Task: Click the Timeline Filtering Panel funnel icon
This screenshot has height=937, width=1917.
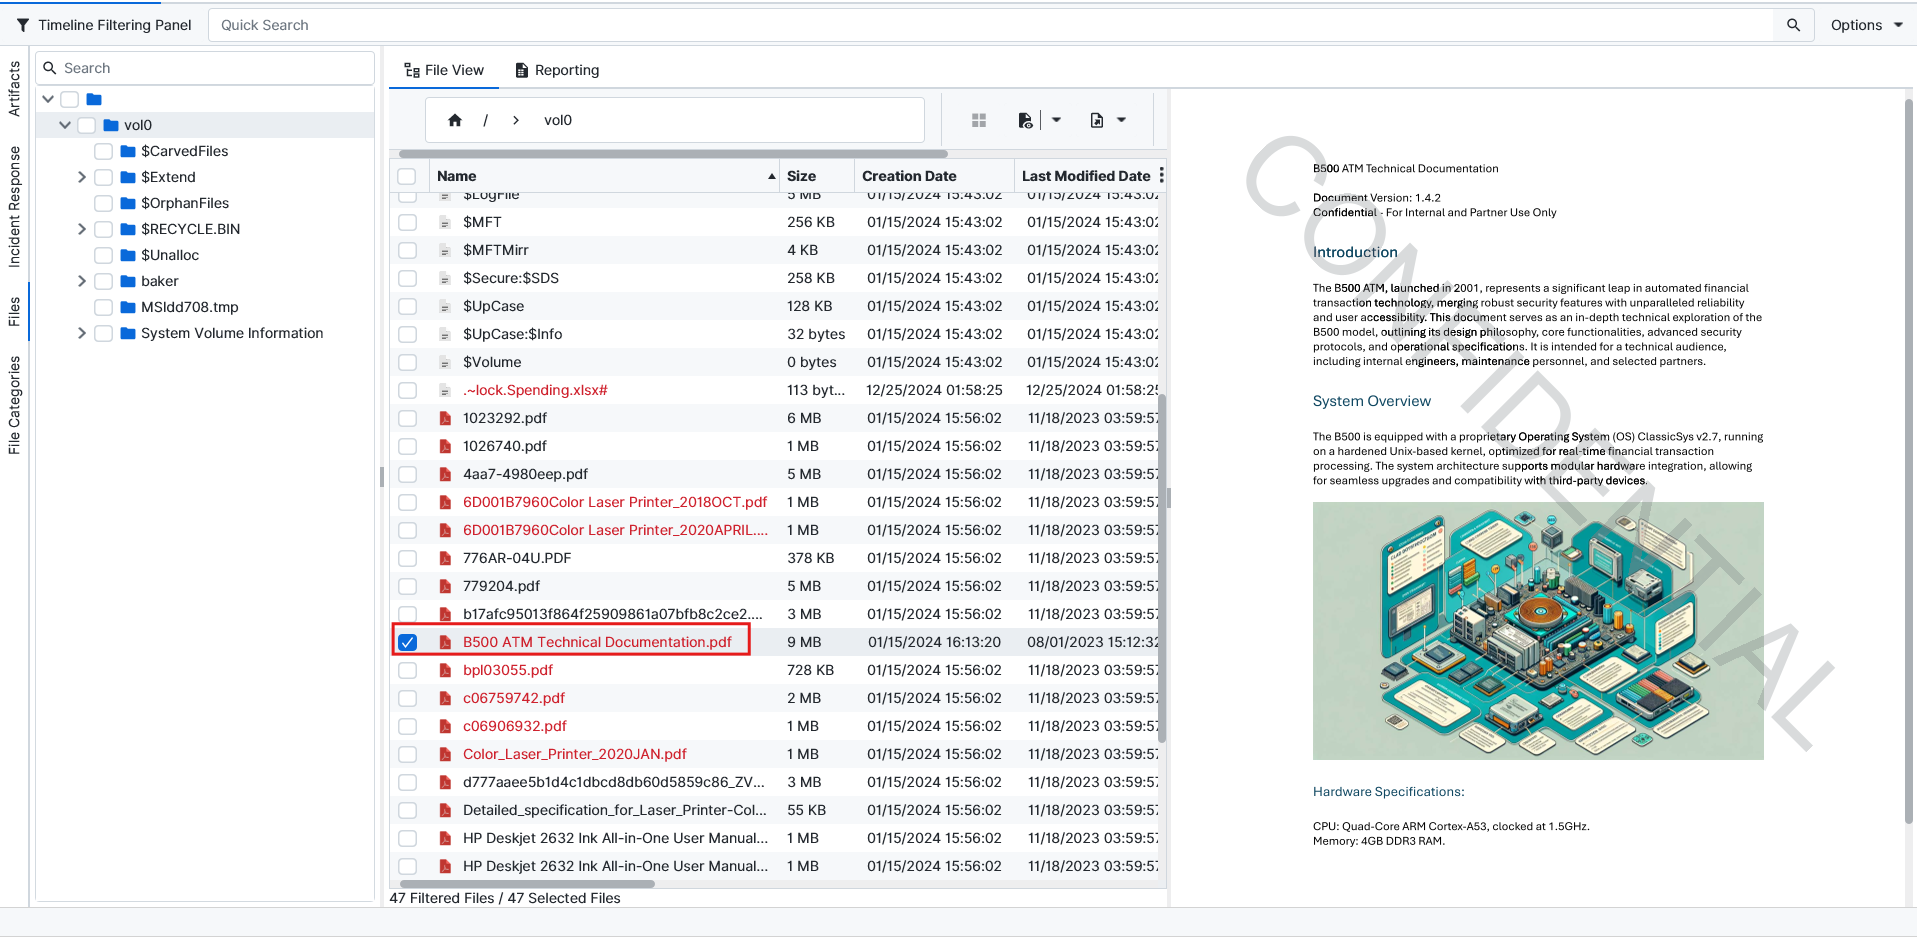Action: coord(22,25)
